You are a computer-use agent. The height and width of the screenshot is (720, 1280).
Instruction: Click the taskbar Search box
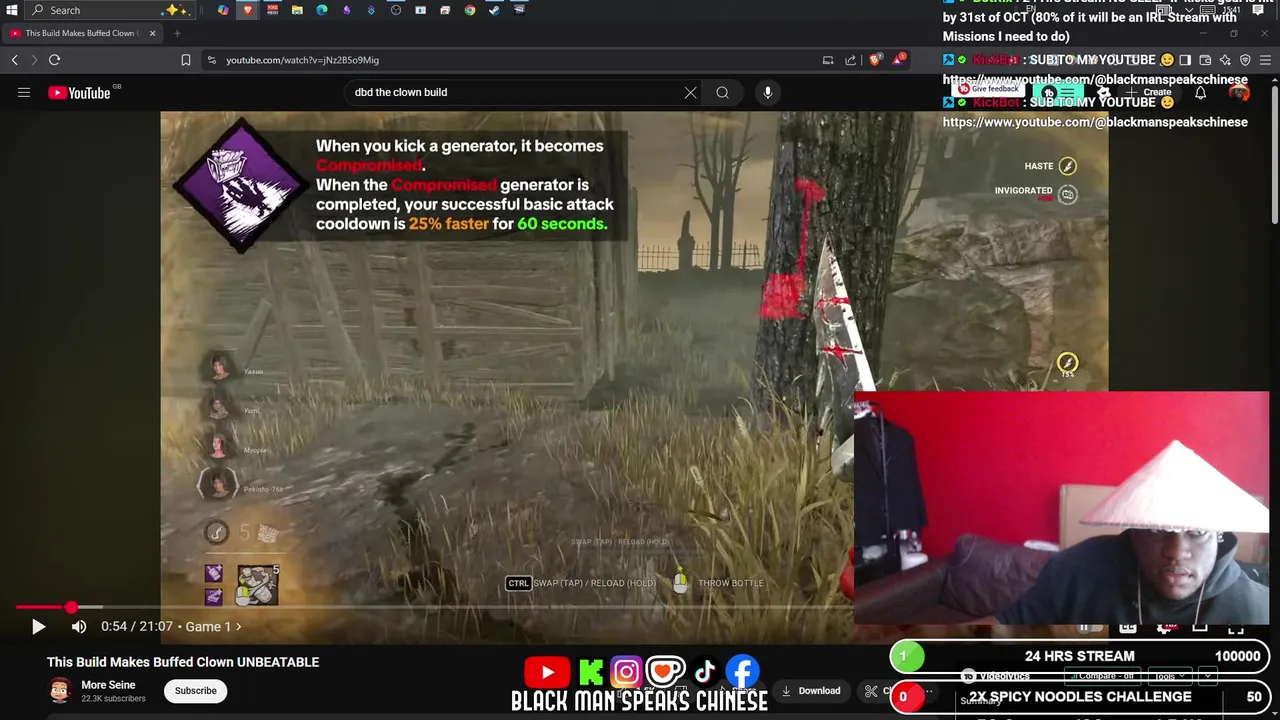108,10
